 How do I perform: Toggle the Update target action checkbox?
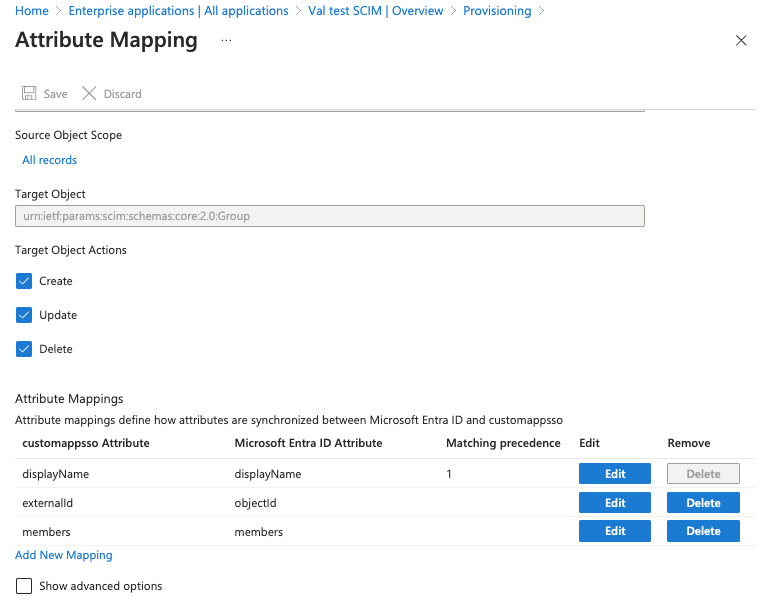click(x=25, y=315)
